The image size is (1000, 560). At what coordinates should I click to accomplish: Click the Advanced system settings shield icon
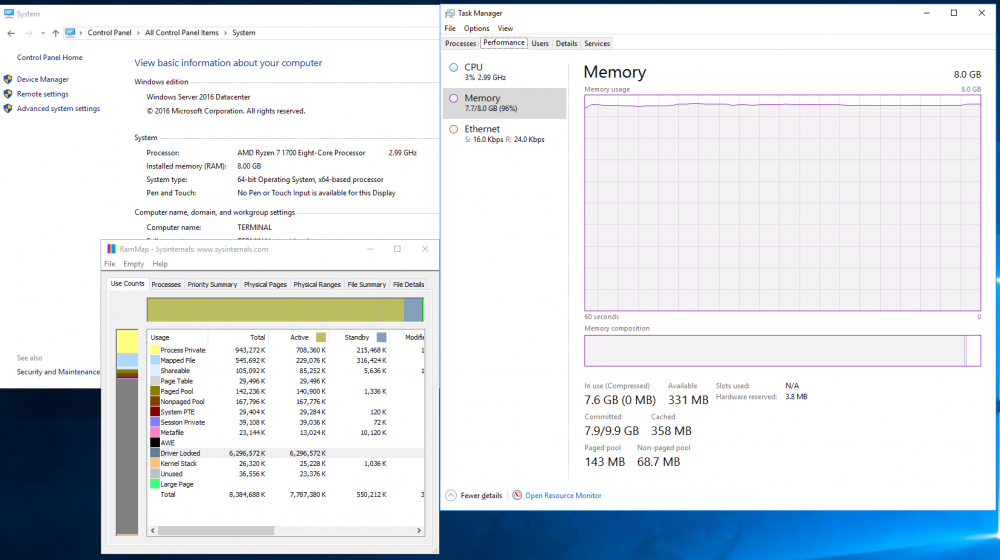8,108
